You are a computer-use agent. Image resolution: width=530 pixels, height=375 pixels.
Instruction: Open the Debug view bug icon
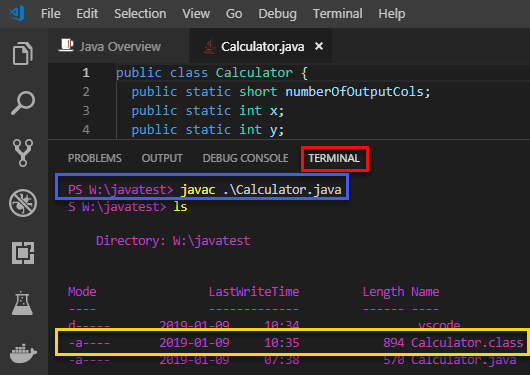pos(23,203)
